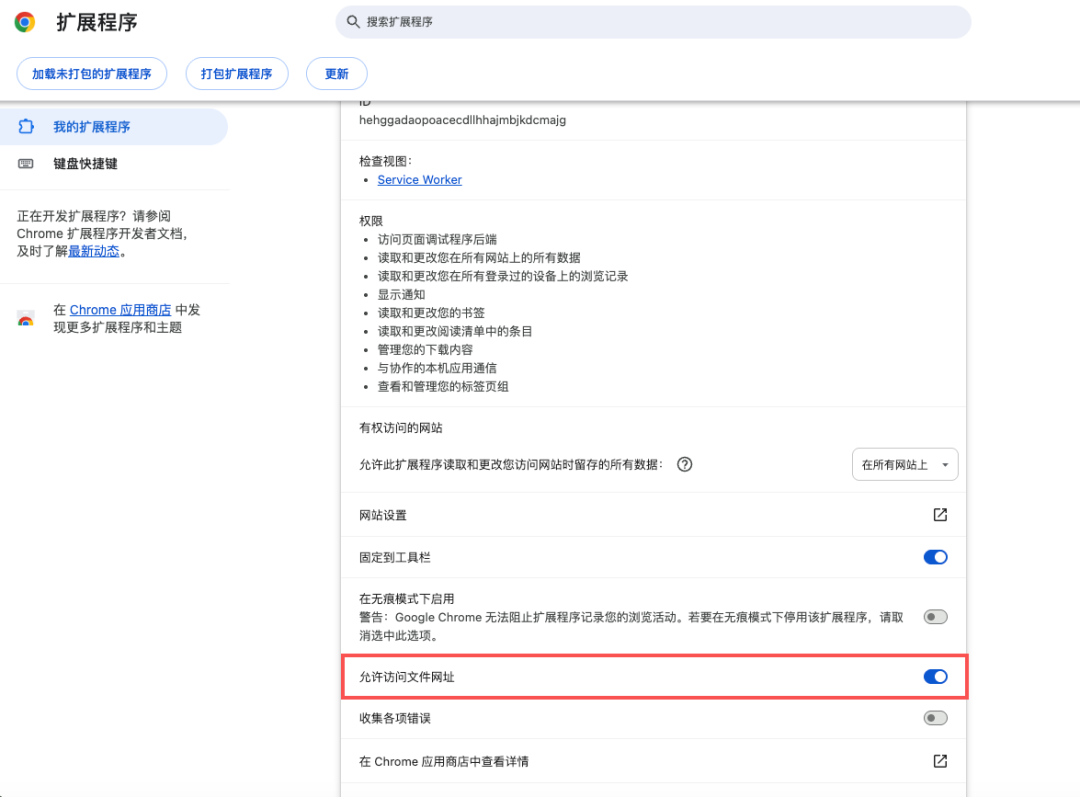Open the Chrome 应用商店 link

click(x=120, y=310)
